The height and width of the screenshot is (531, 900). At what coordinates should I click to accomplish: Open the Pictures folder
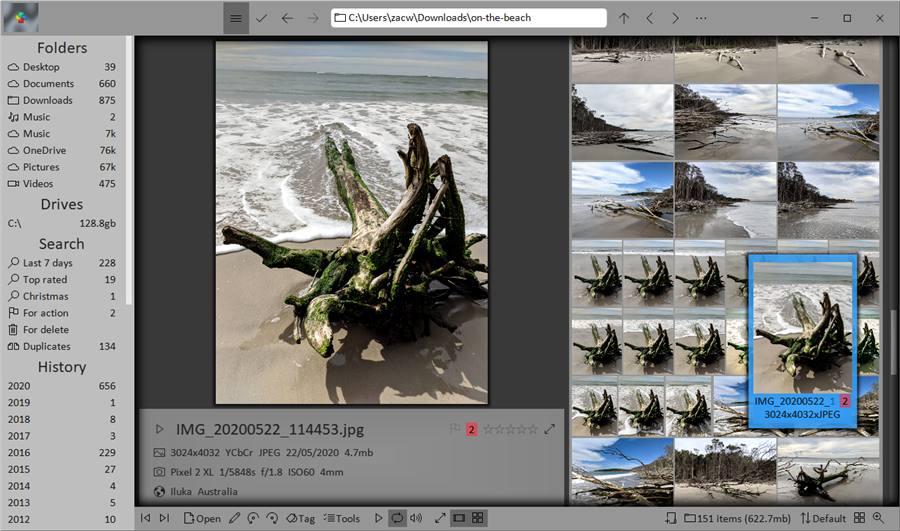point(61,167)
